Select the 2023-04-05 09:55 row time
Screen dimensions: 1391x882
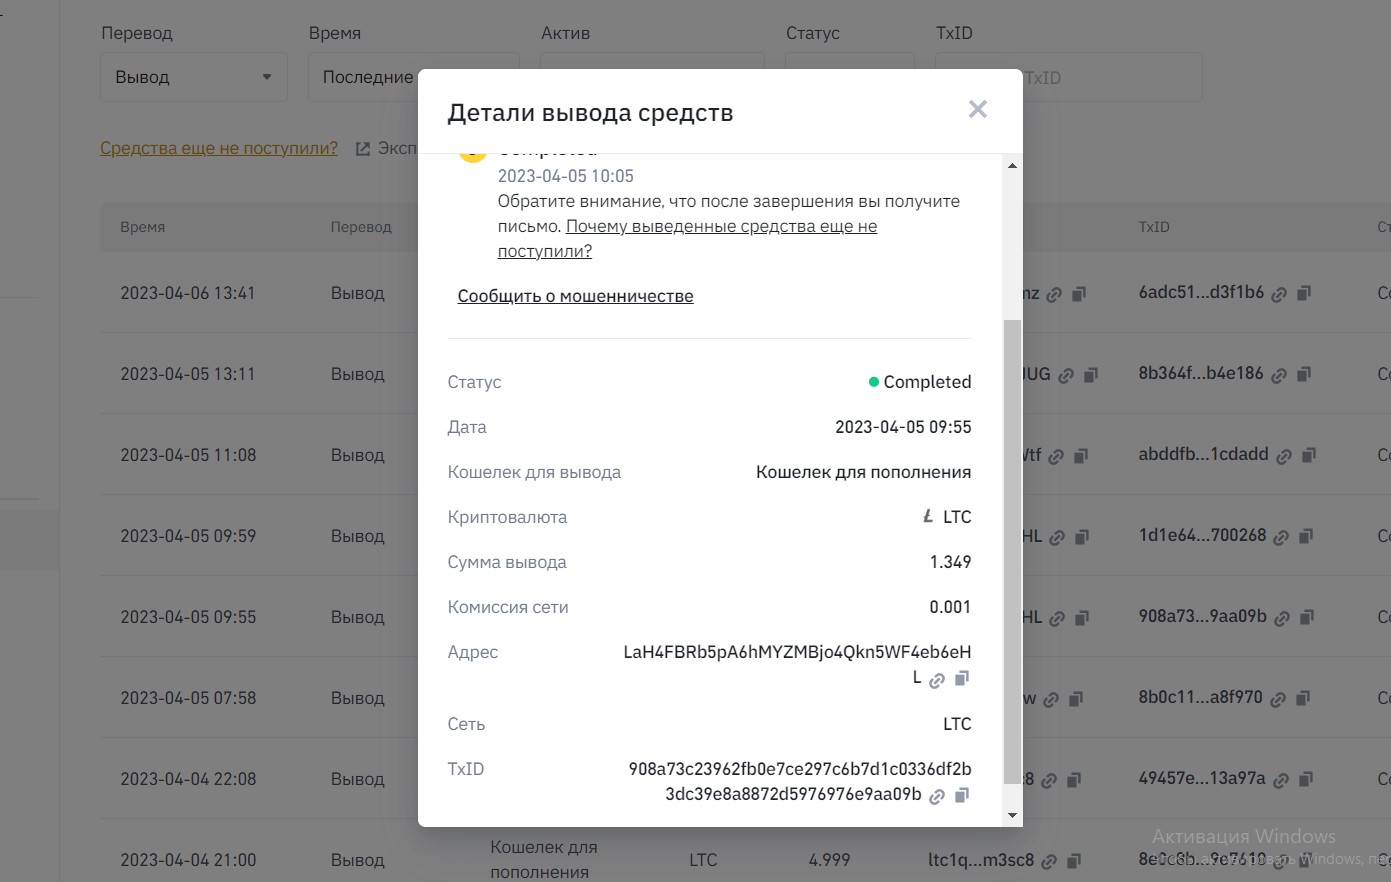[188, 617]
